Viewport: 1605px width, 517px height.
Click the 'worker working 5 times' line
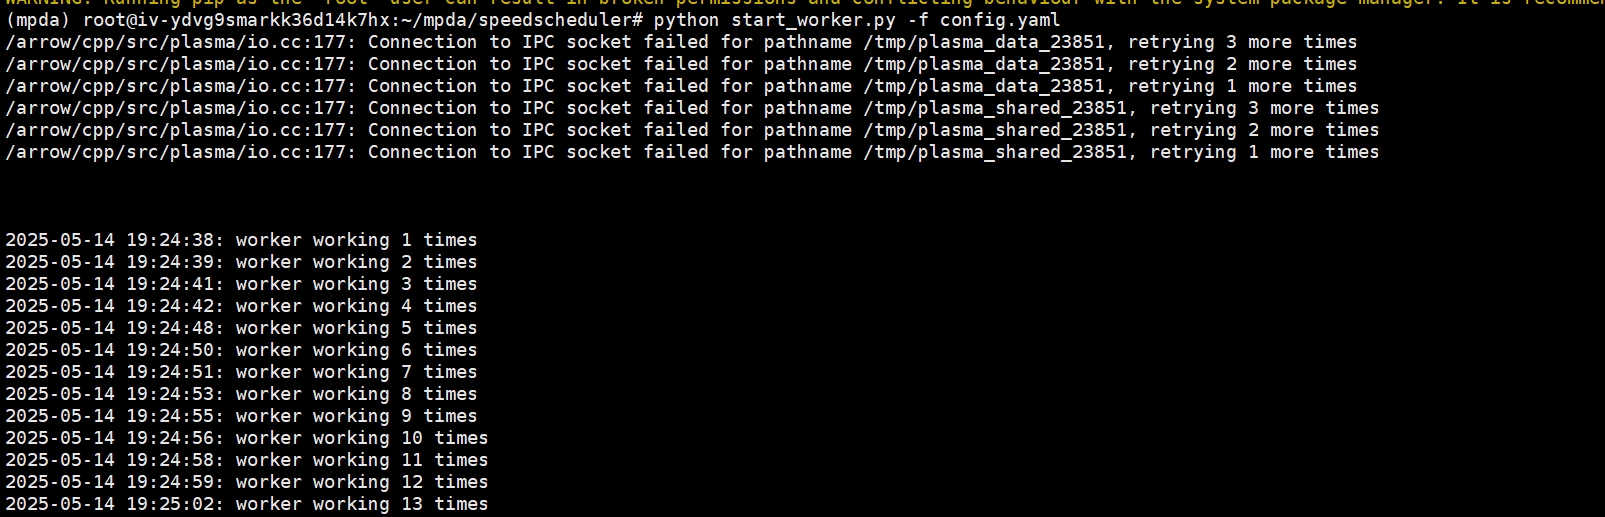click(x=241, y=328)
